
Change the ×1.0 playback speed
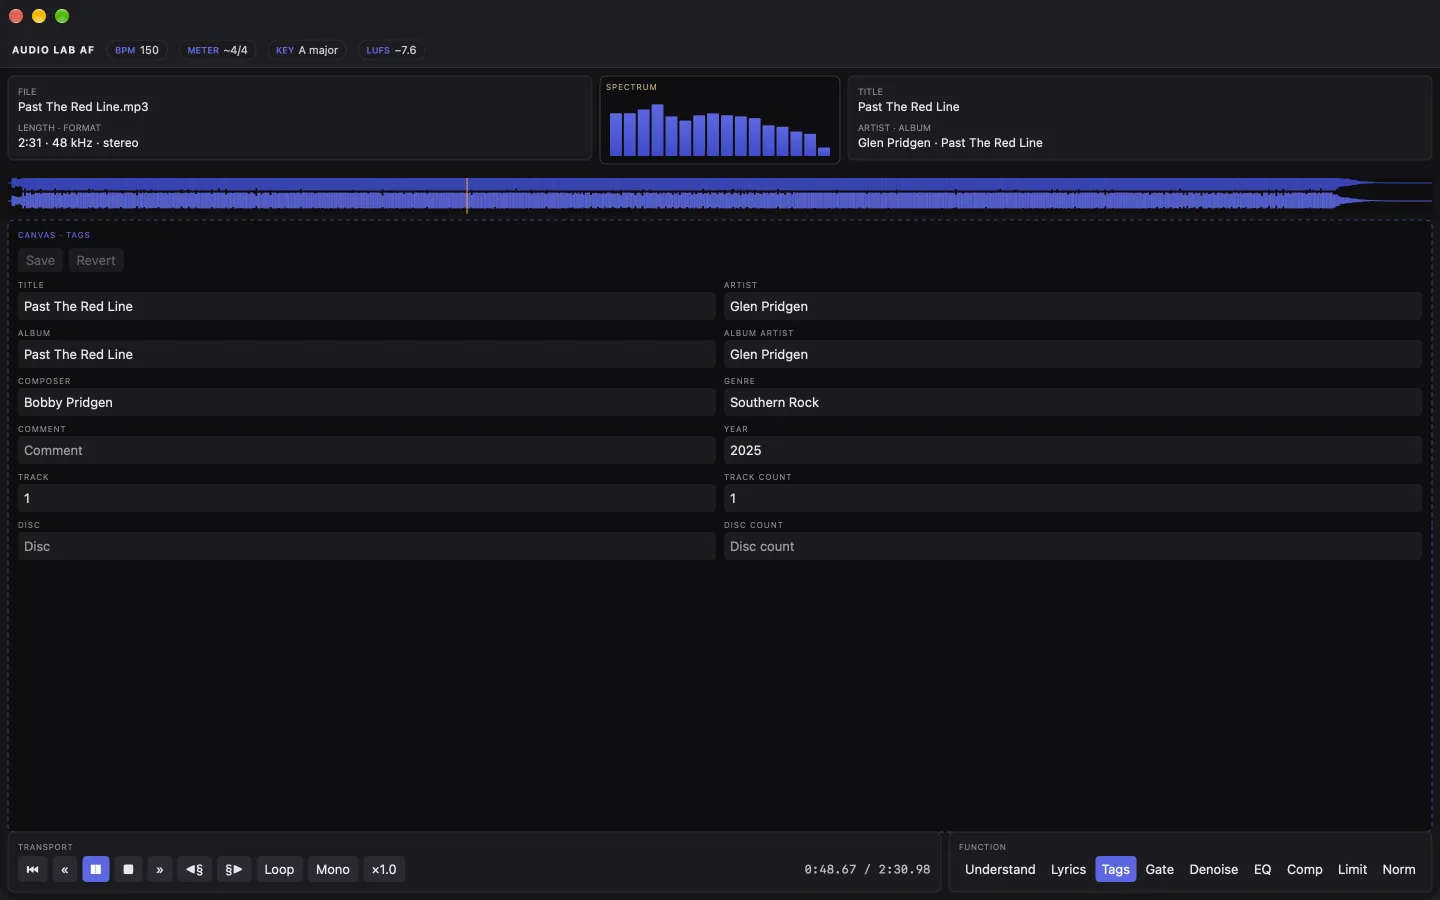384,870
